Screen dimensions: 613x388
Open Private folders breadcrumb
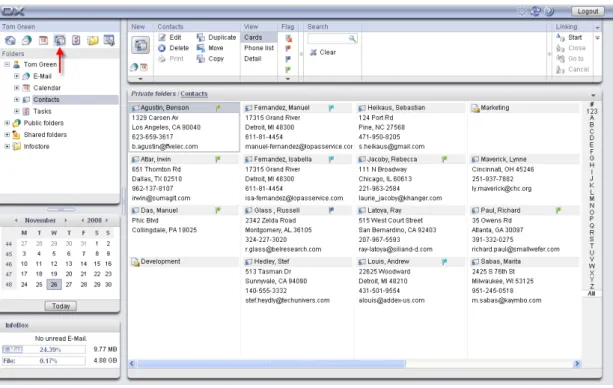(153, 94)
